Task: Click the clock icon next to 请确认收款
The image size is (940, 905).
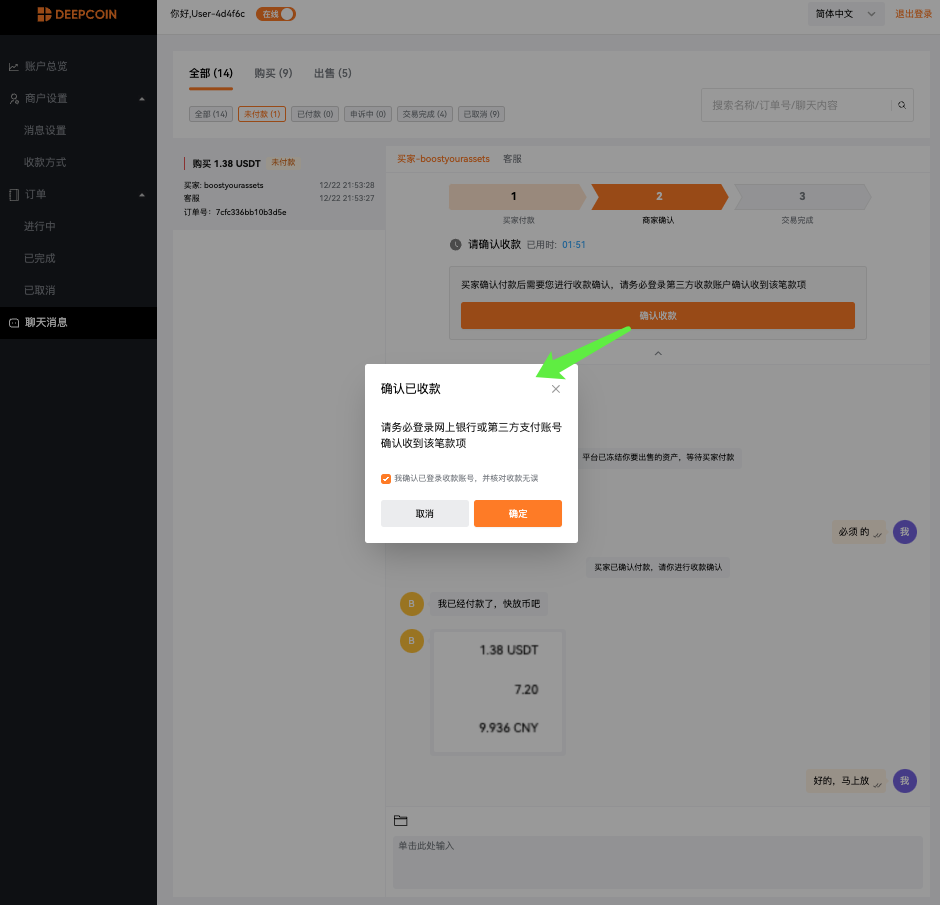Action: point(455,244)
